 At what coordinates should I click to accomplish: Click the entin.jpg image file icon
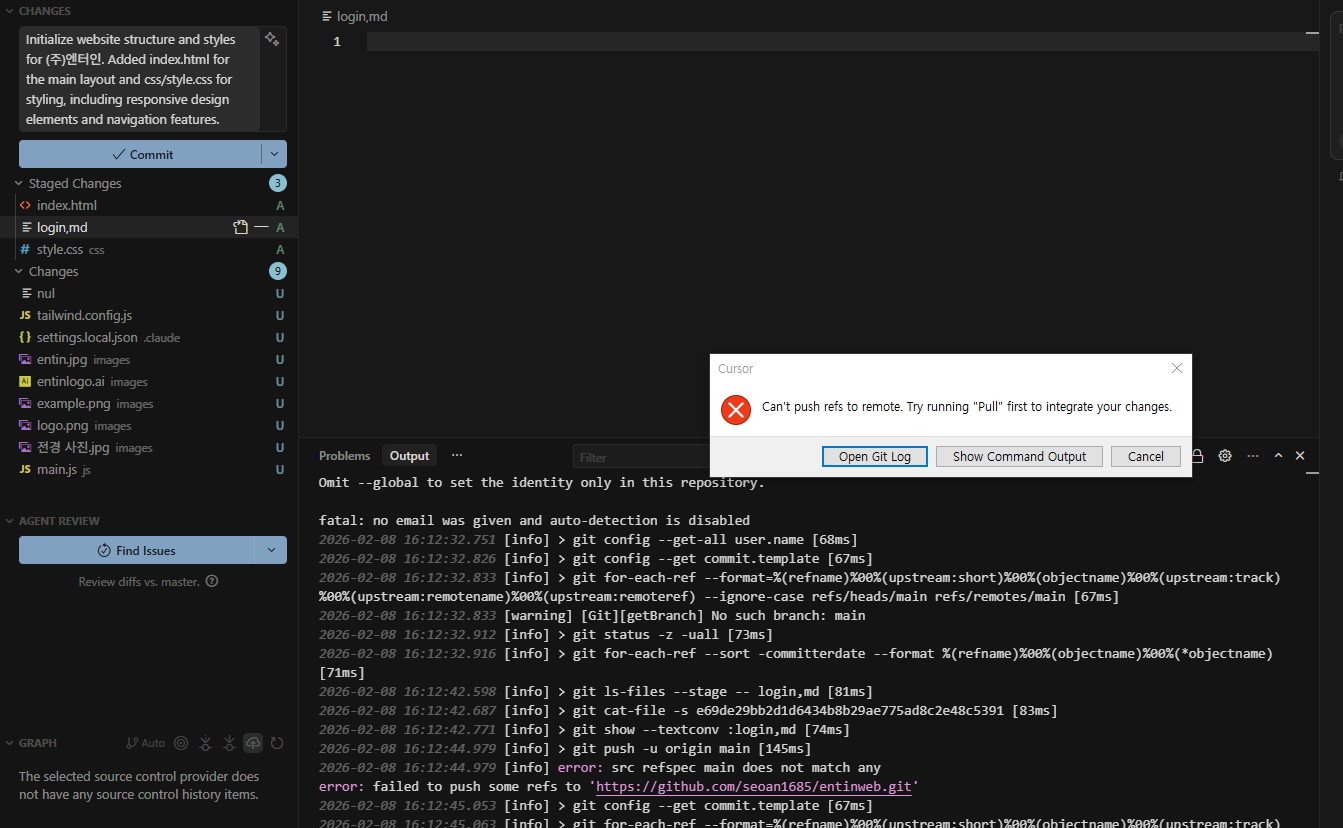point(25,359)
